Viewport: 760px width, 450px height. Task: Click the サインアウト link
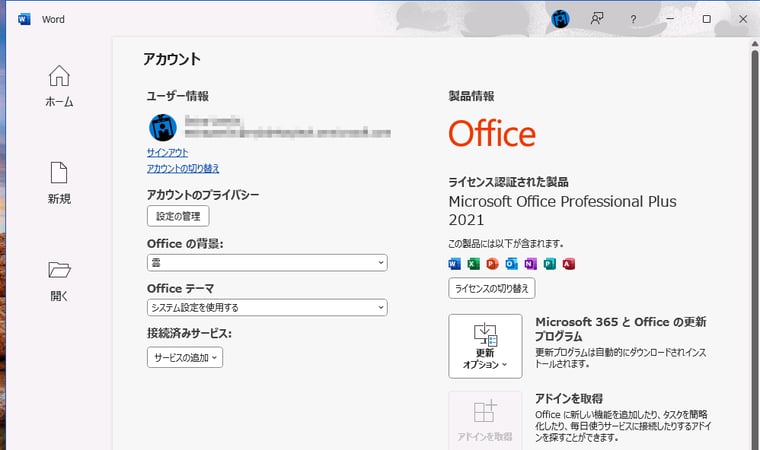pyautogui.click(x=167, y=152)
